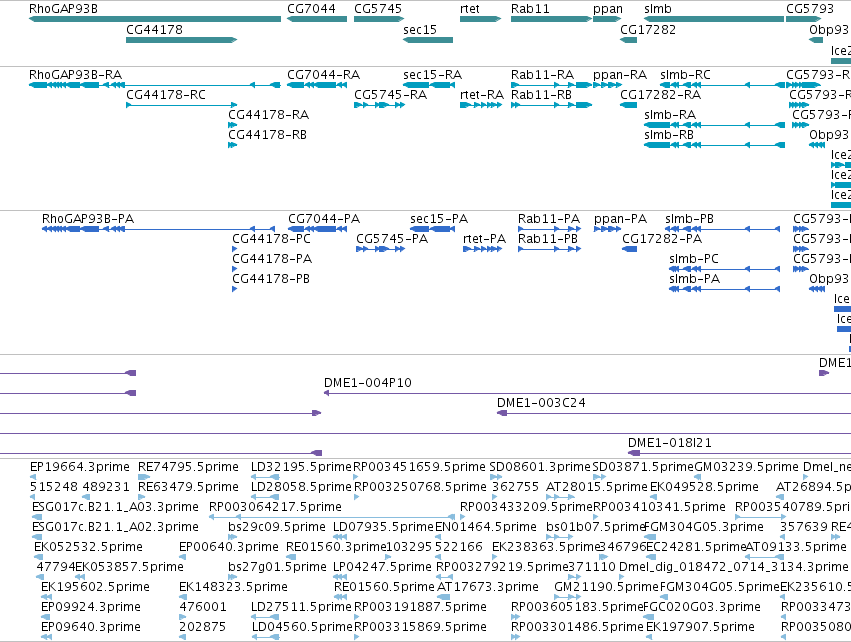
Task: Click EST EK052532.5prime
Action: [x=38, y=557]
